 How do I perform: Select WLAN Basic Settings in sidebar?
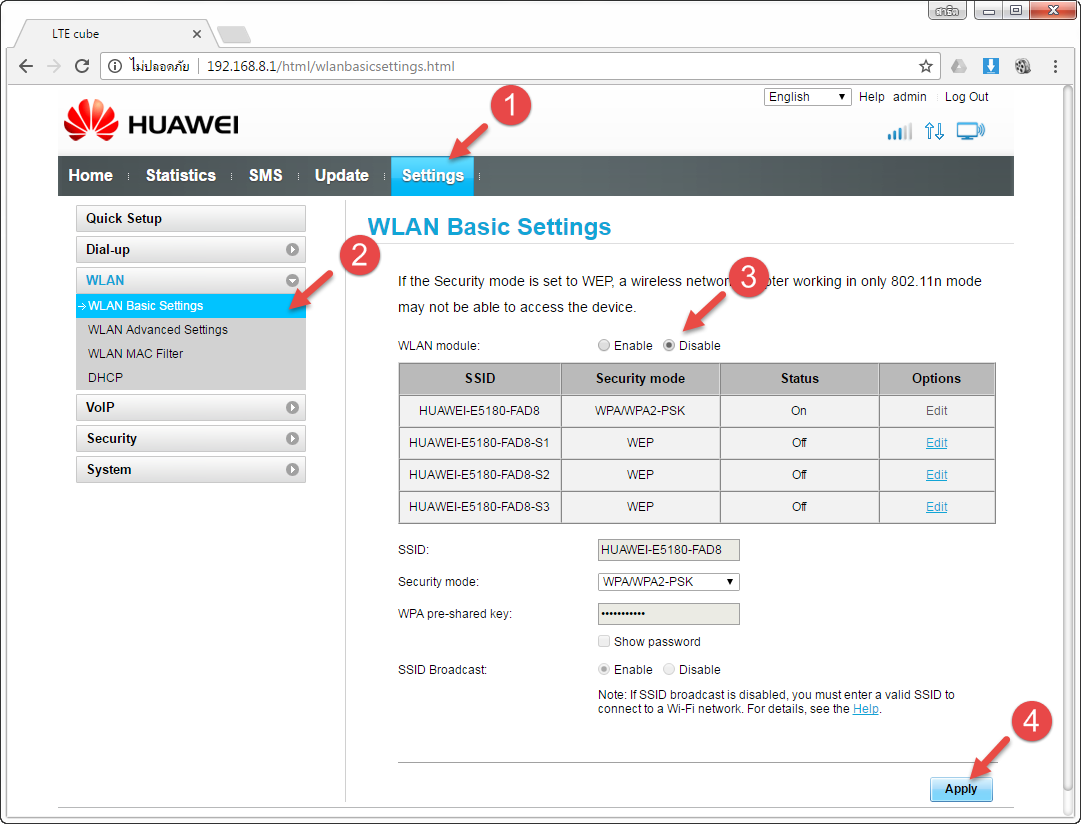(190, 305)
